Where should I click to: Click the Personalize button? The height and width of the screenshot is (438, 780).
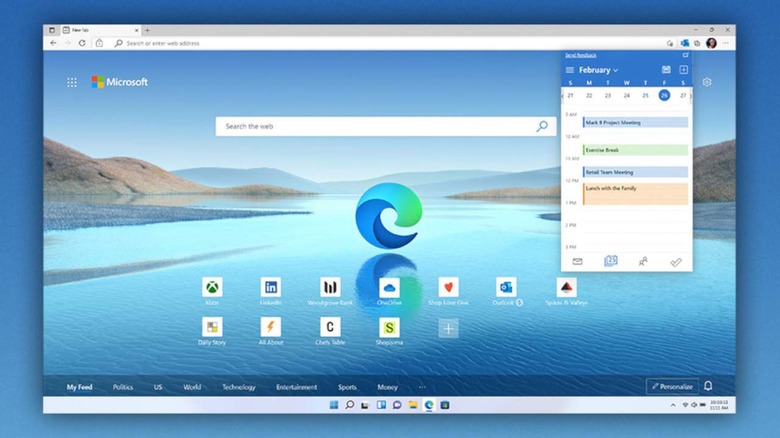[672, 386]
